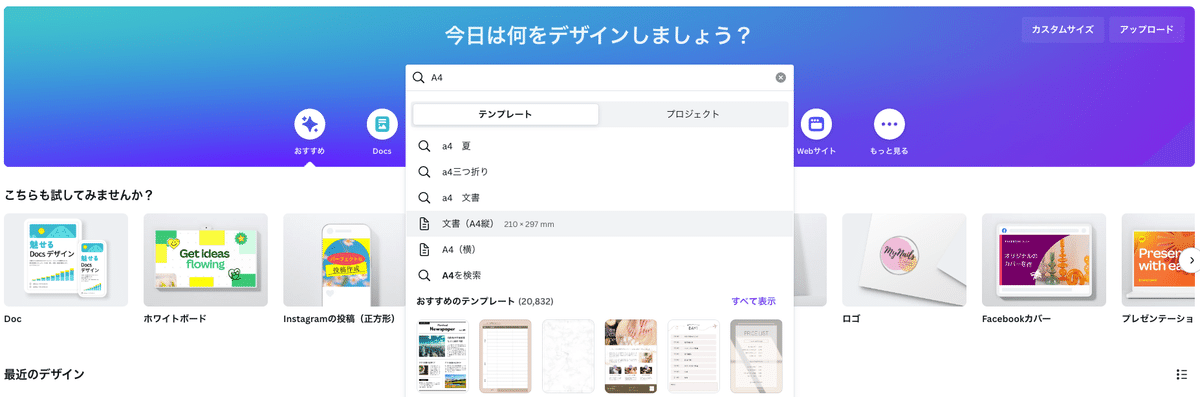The height and width of the screenshot is (397, 1200).
Task: Click the 最近のデザイン heading
Action: 44,374
